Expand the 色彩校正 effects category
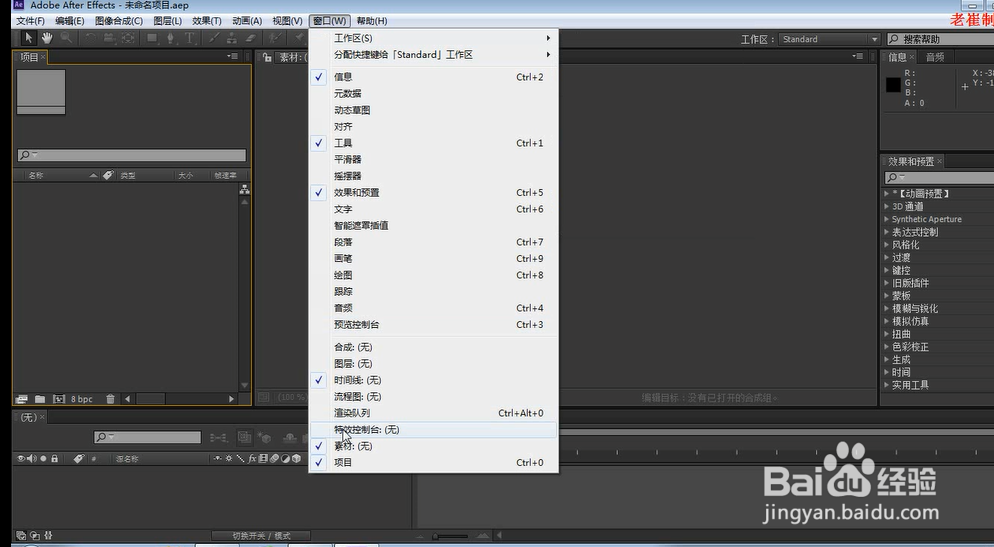Screen dimensions: 994x547 pos(887,346)
